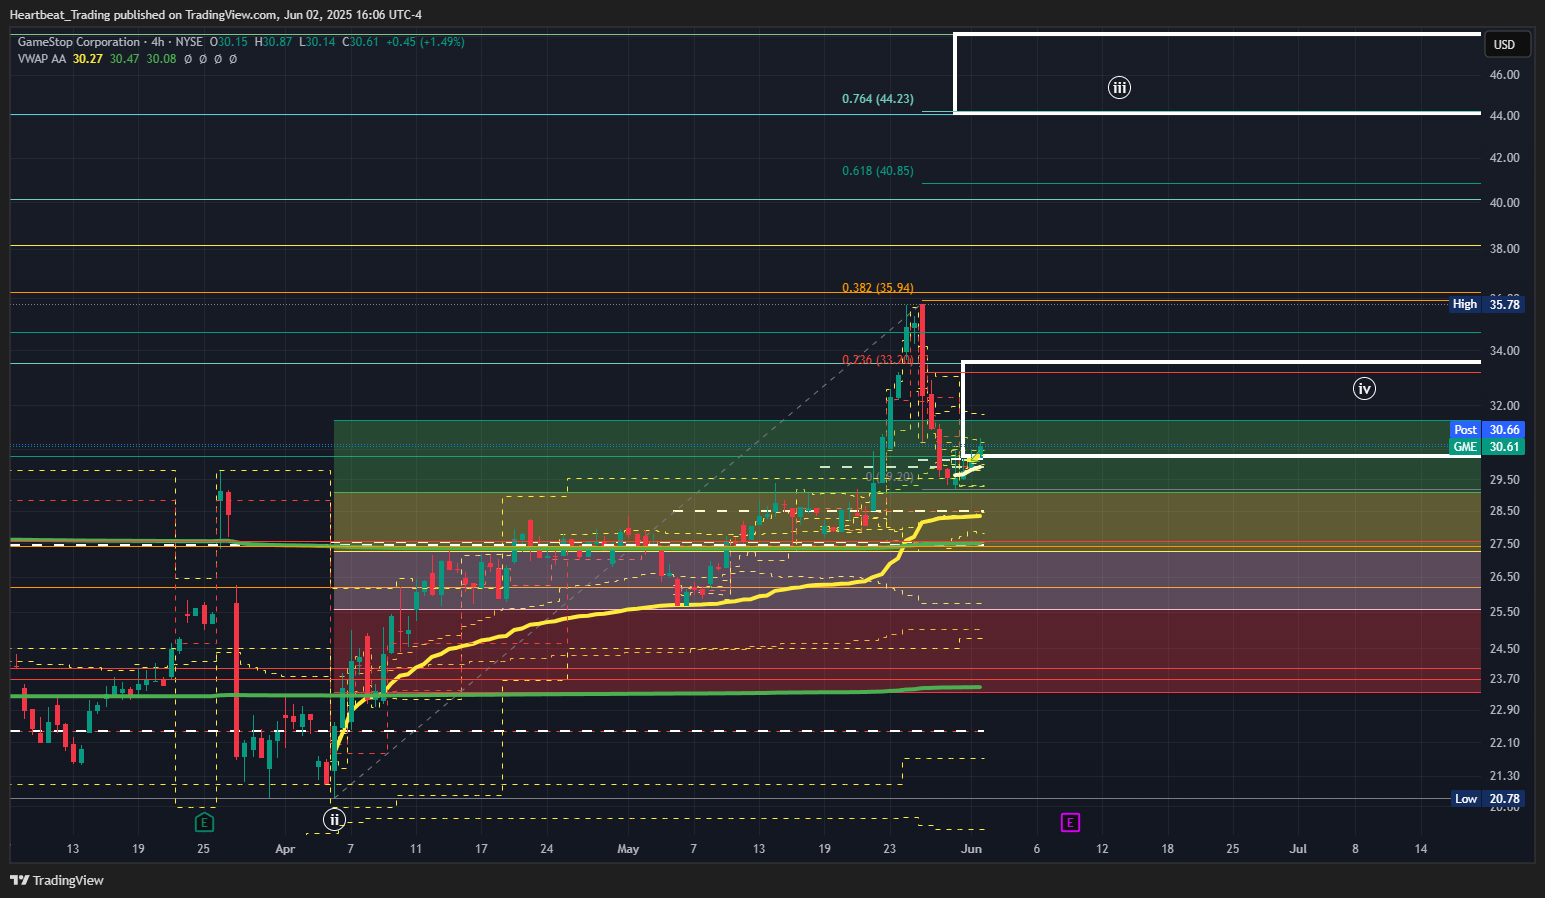
Task: Click Jun on the time axis
Action: coord(971,849)
